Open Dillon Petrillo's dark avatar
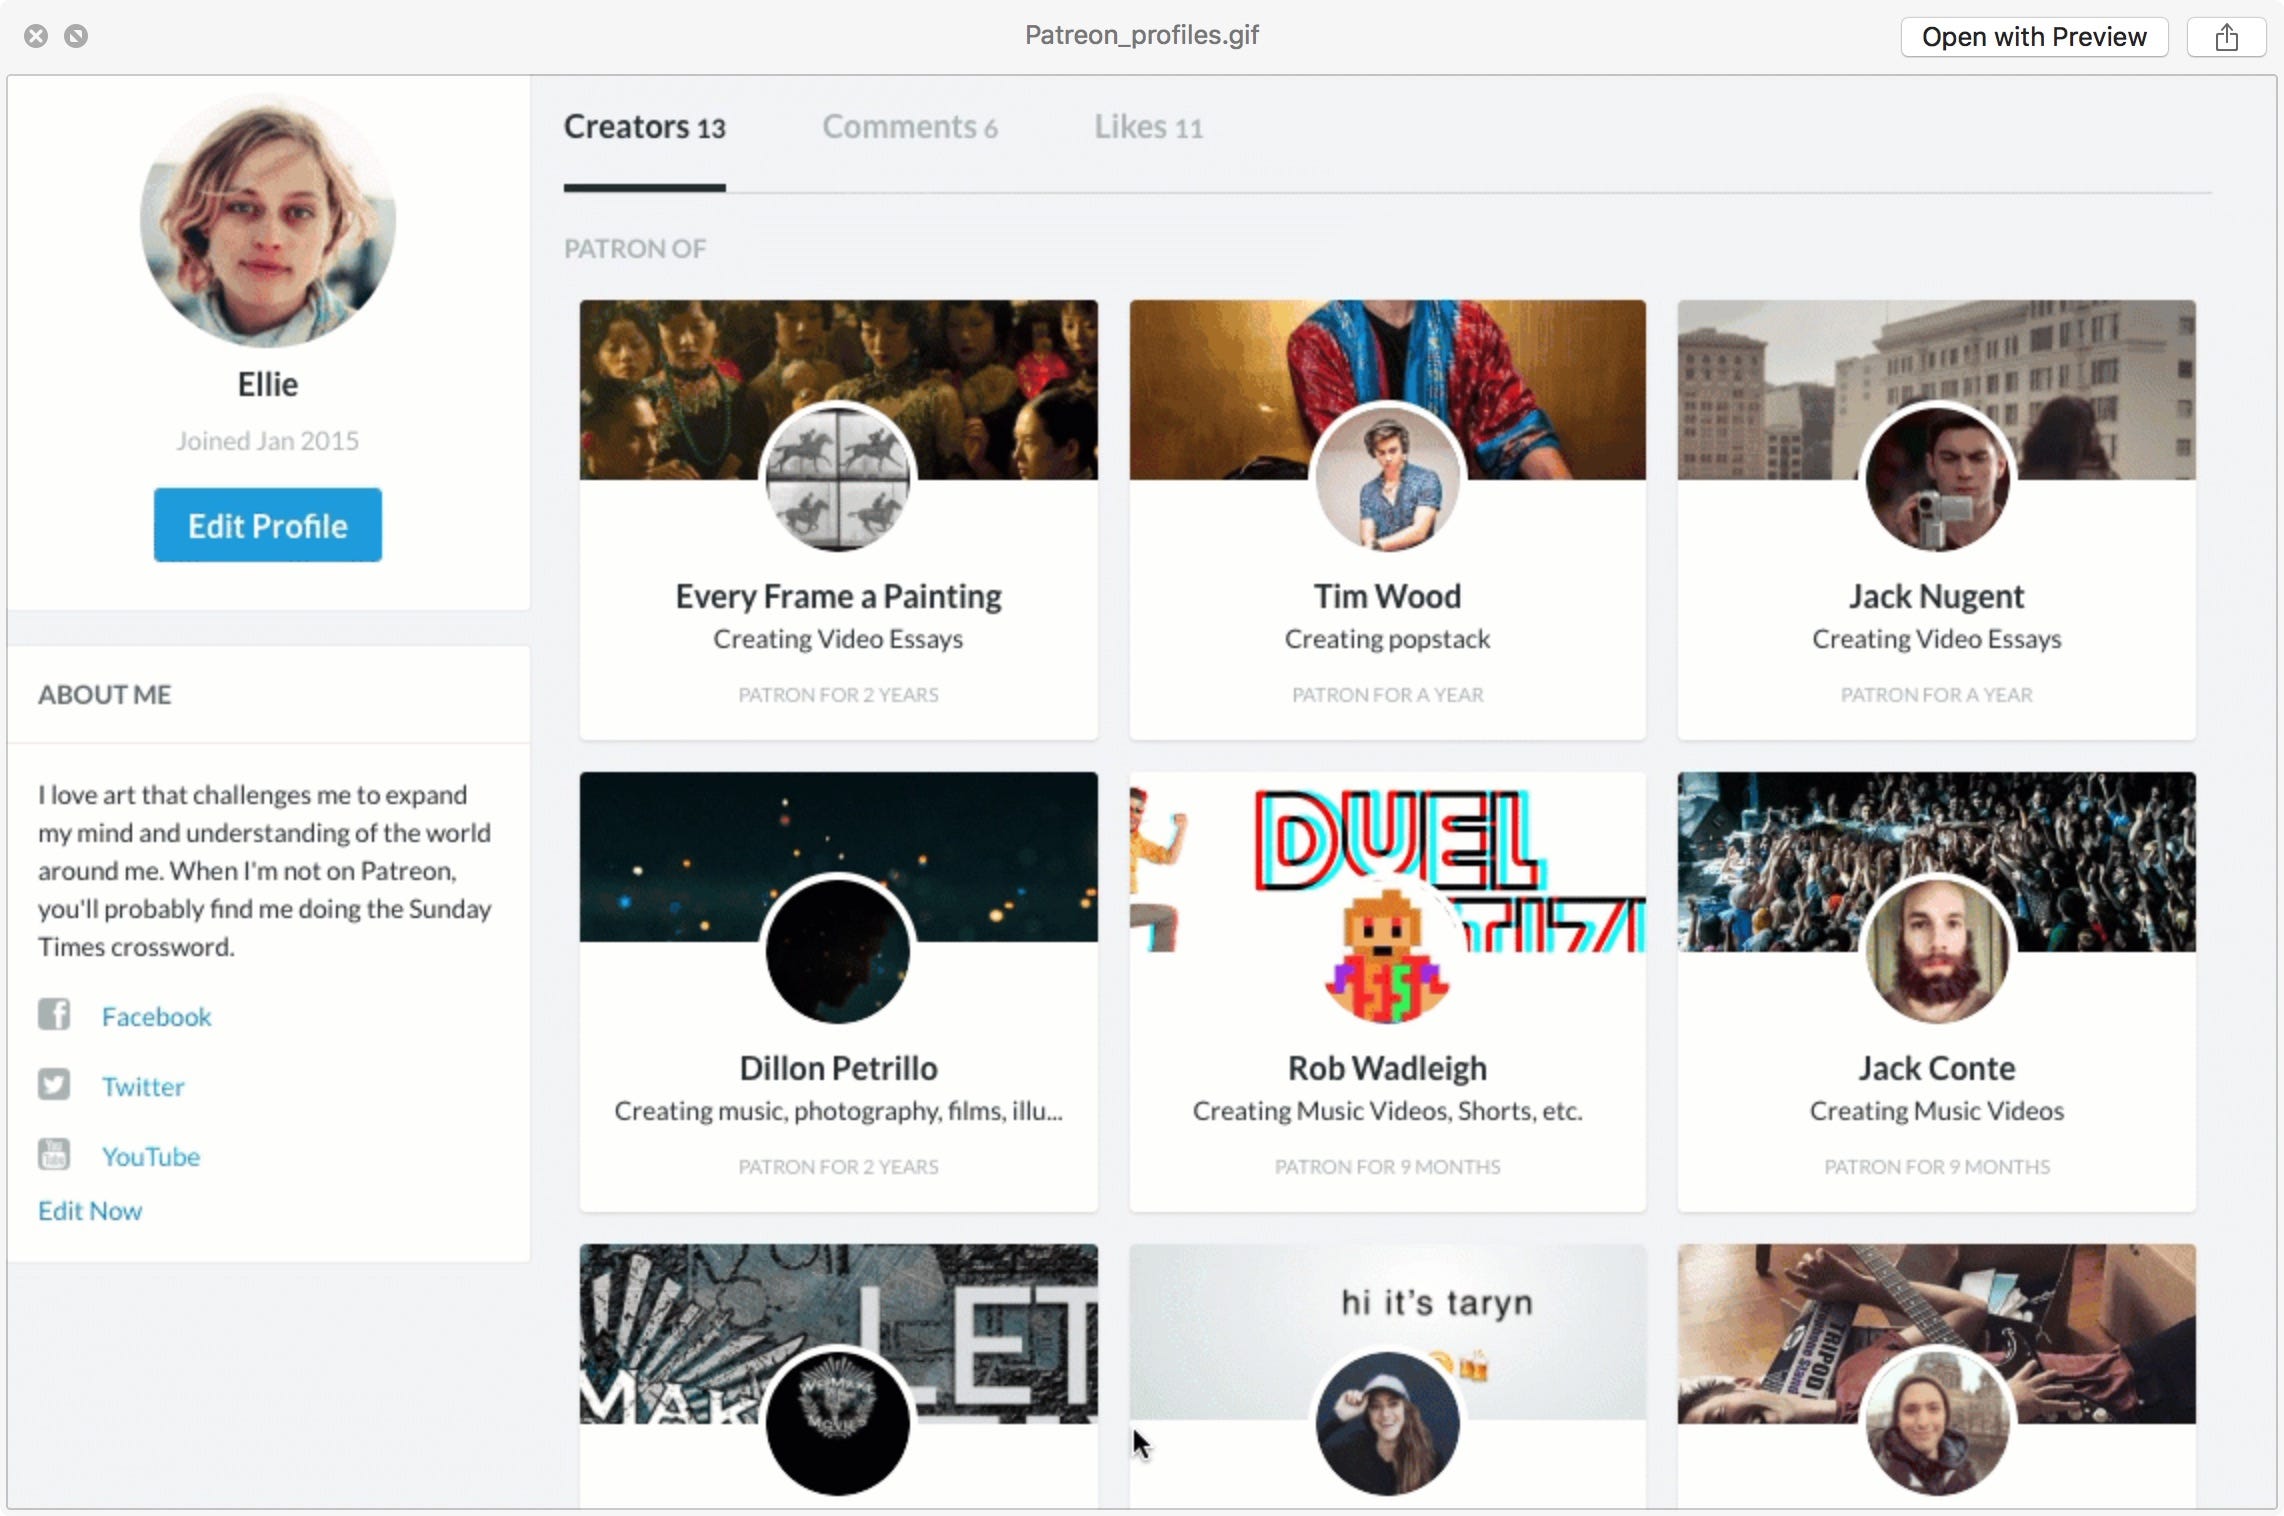The width and height of the screenshot is (2284, 1516). [x=838, y=950]
